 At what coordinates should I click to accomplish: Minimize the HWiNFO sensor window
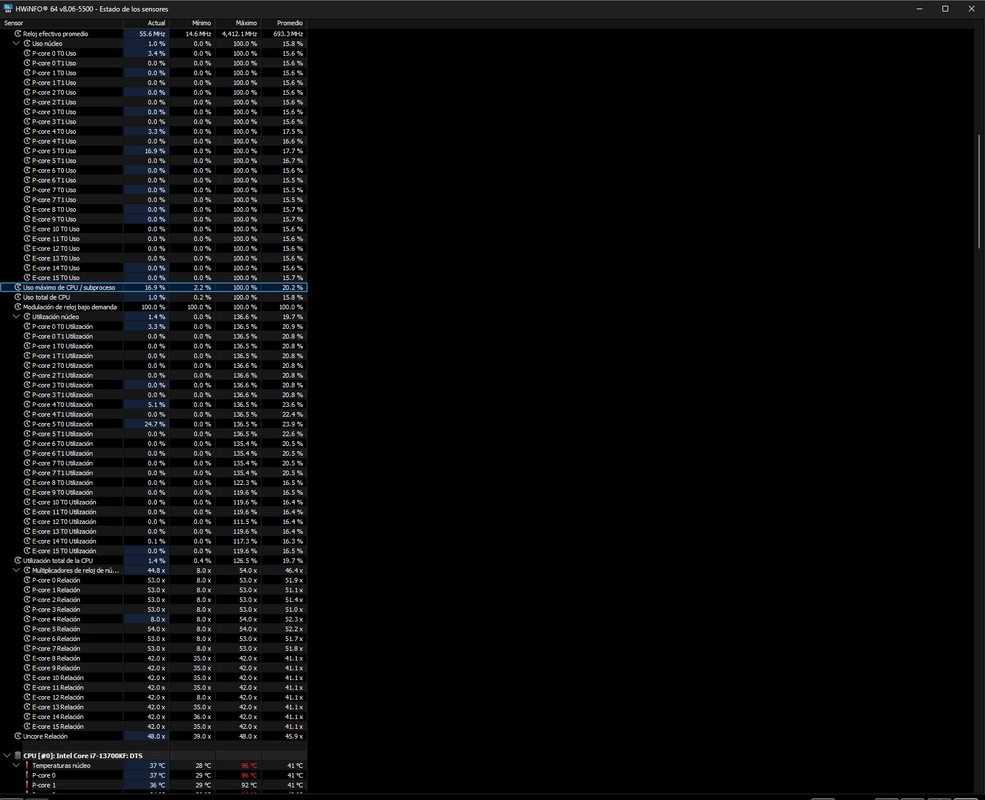919,9
